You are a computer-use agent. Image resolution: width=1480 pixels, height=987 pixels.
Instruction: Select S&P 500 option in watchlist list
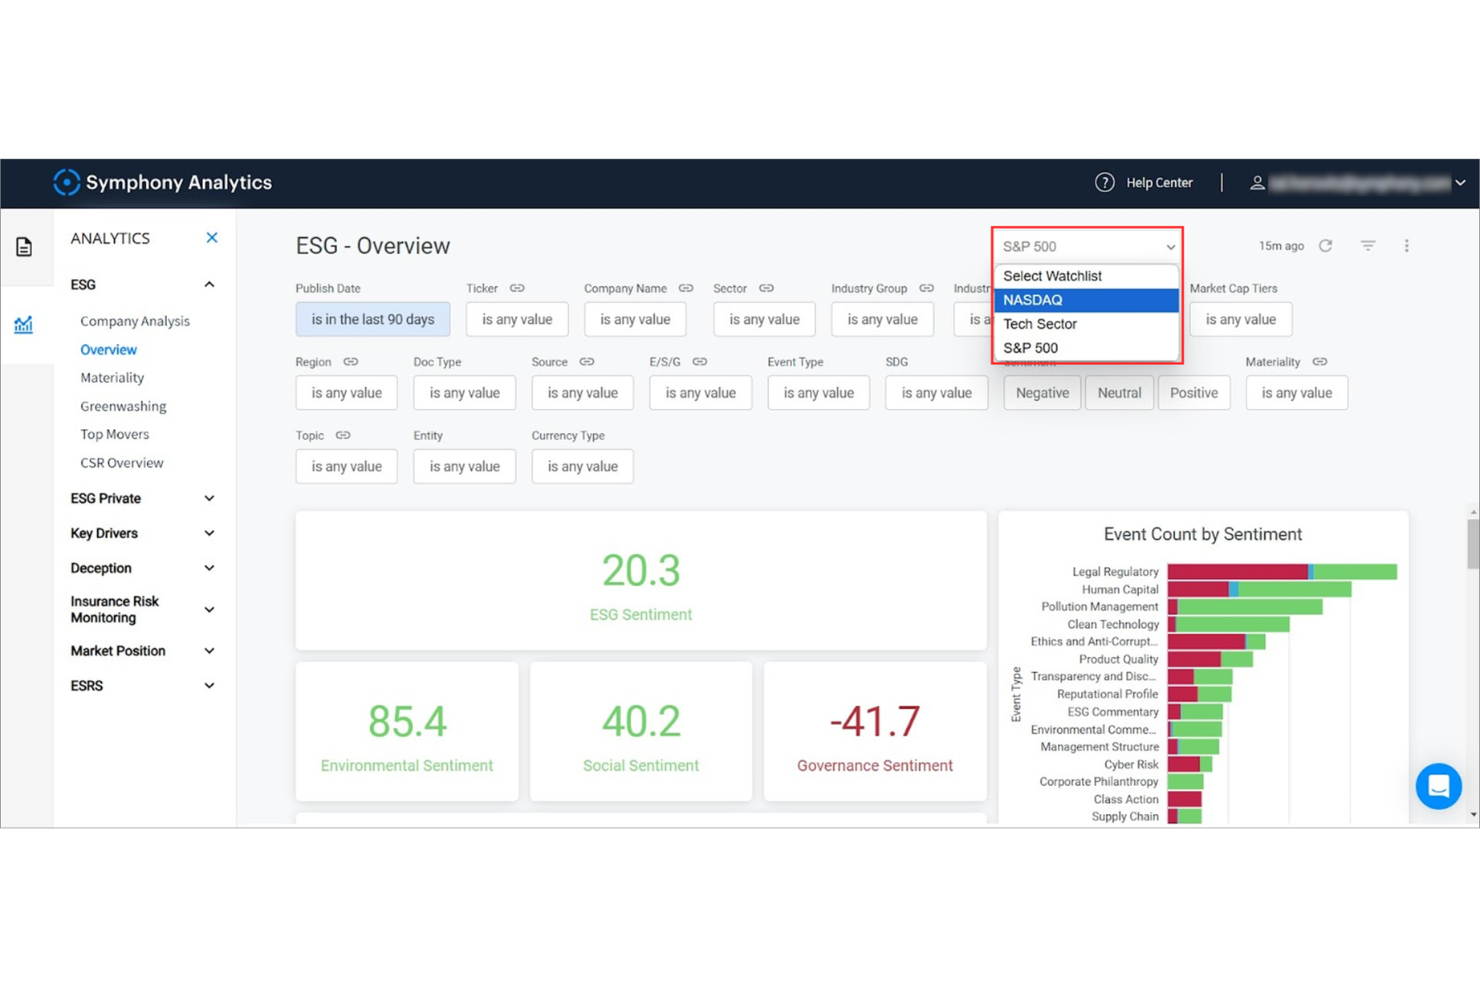point(1087,348)
